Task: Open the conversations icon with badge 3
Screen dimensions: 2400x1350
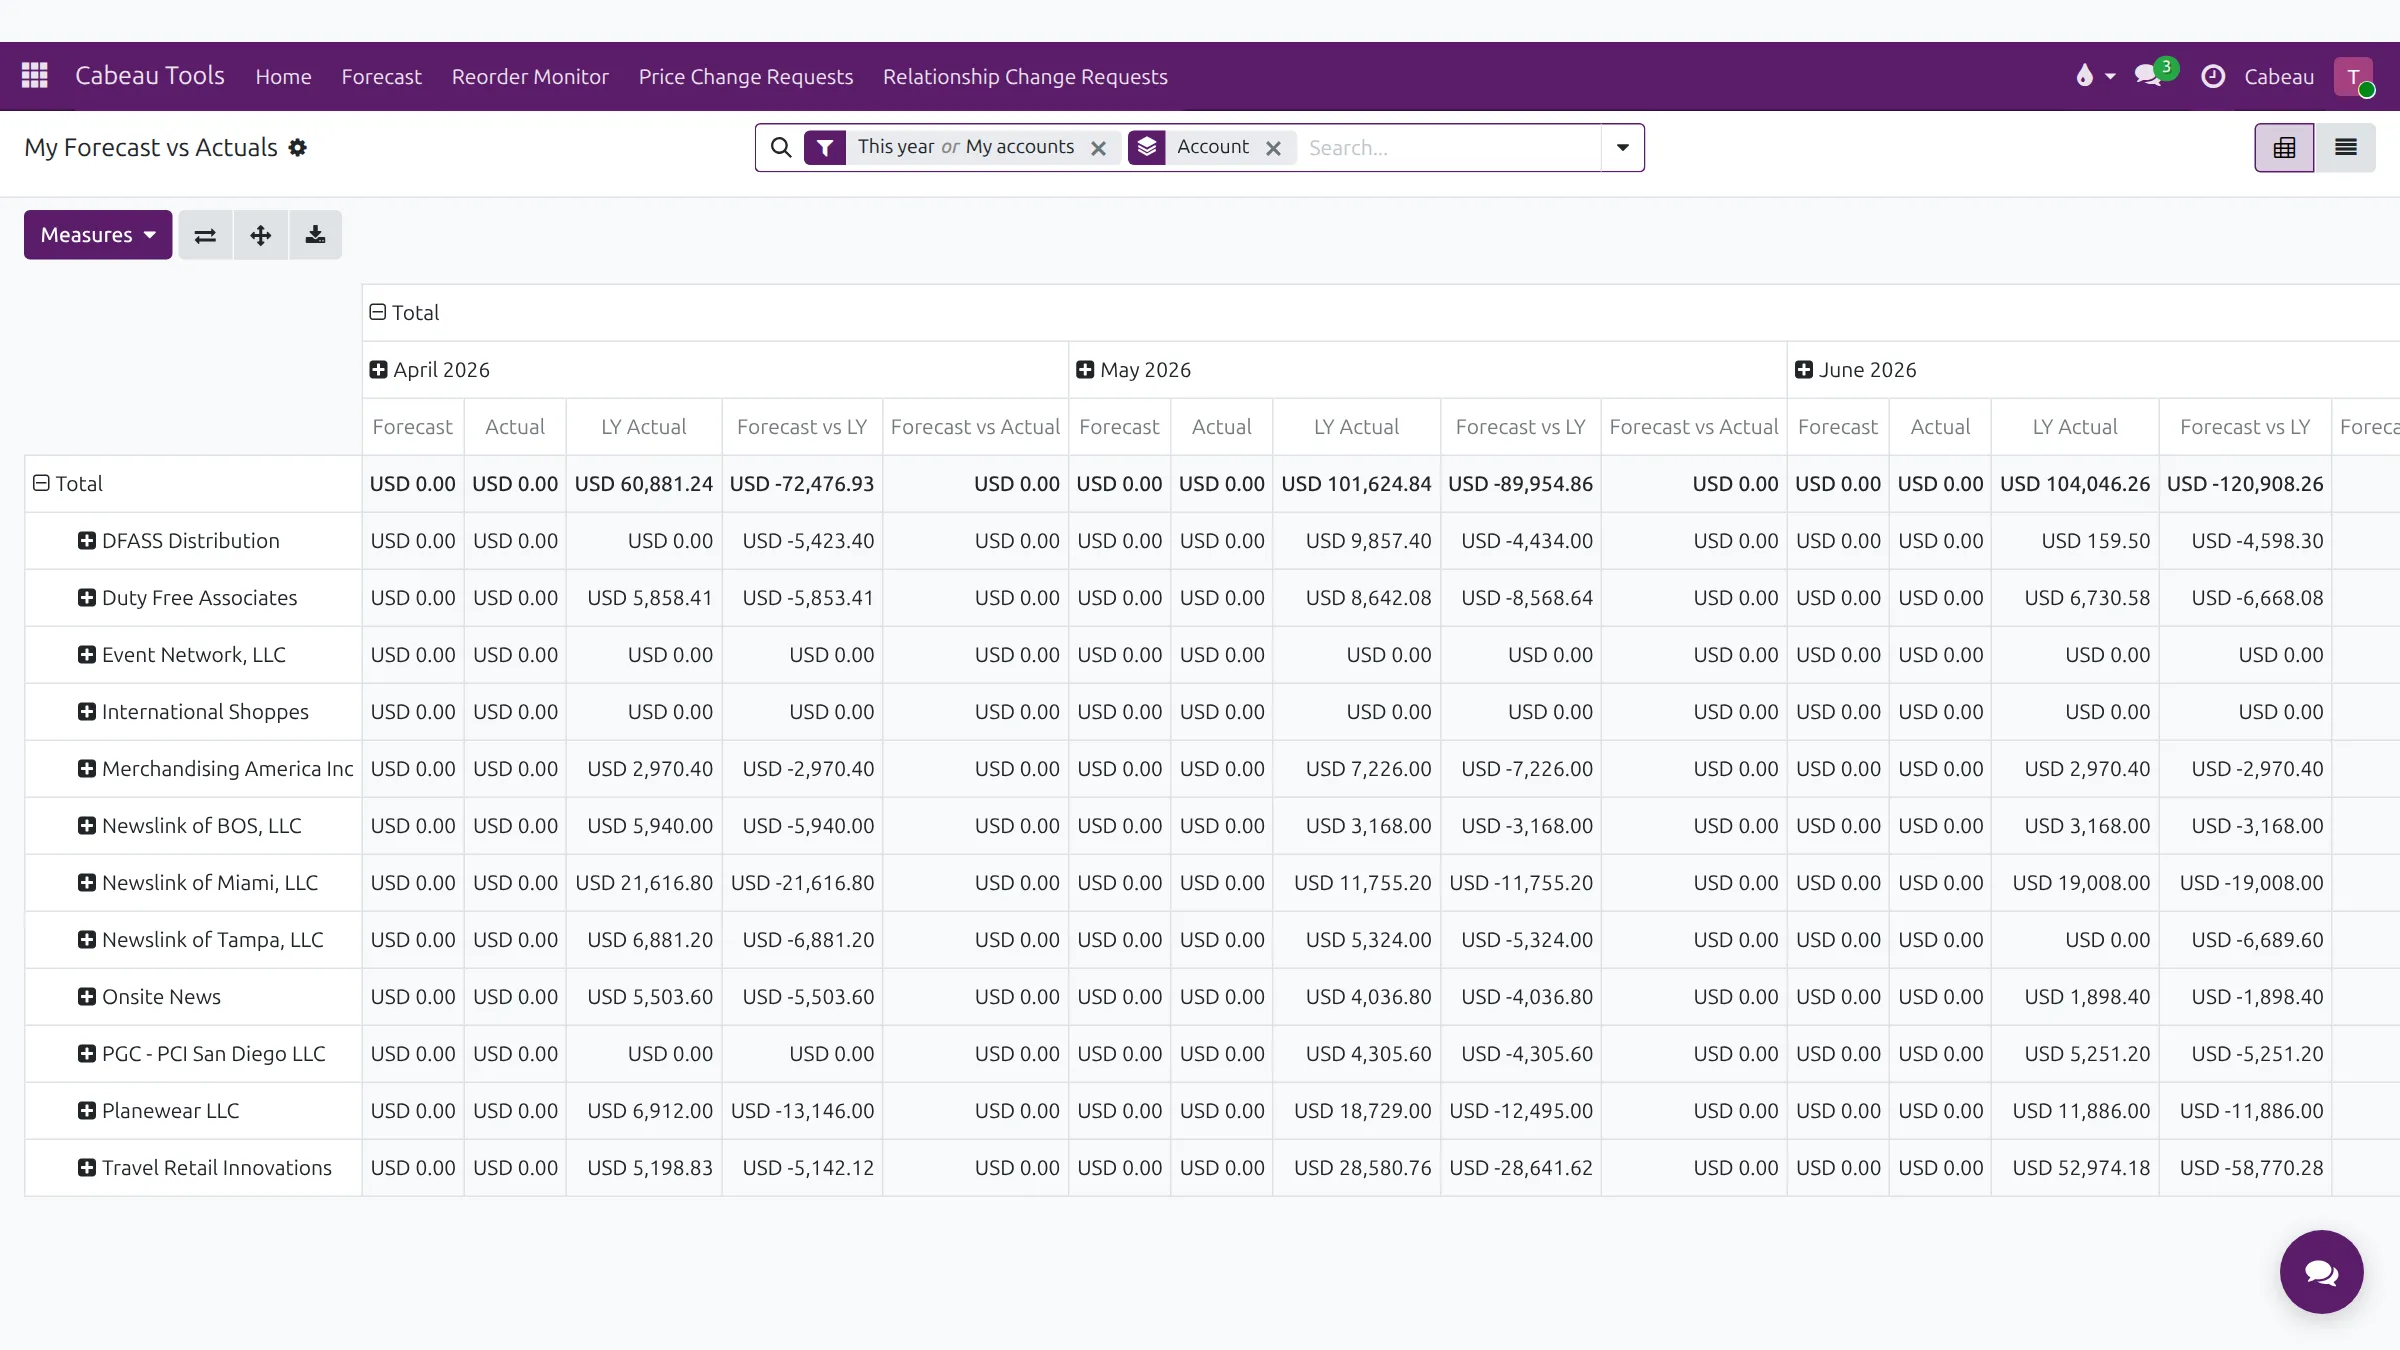Action: click(2151, 75)
